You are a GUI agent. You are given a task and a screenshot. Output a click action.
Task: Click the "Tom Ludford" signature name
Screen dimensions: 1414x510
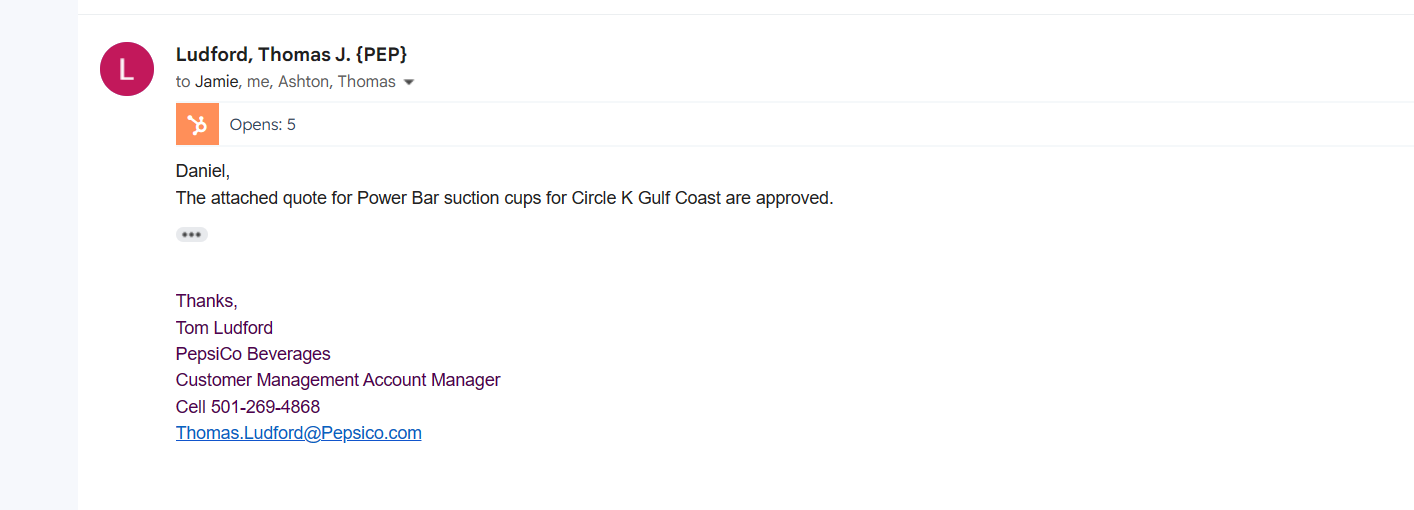[x=224, y=328]
